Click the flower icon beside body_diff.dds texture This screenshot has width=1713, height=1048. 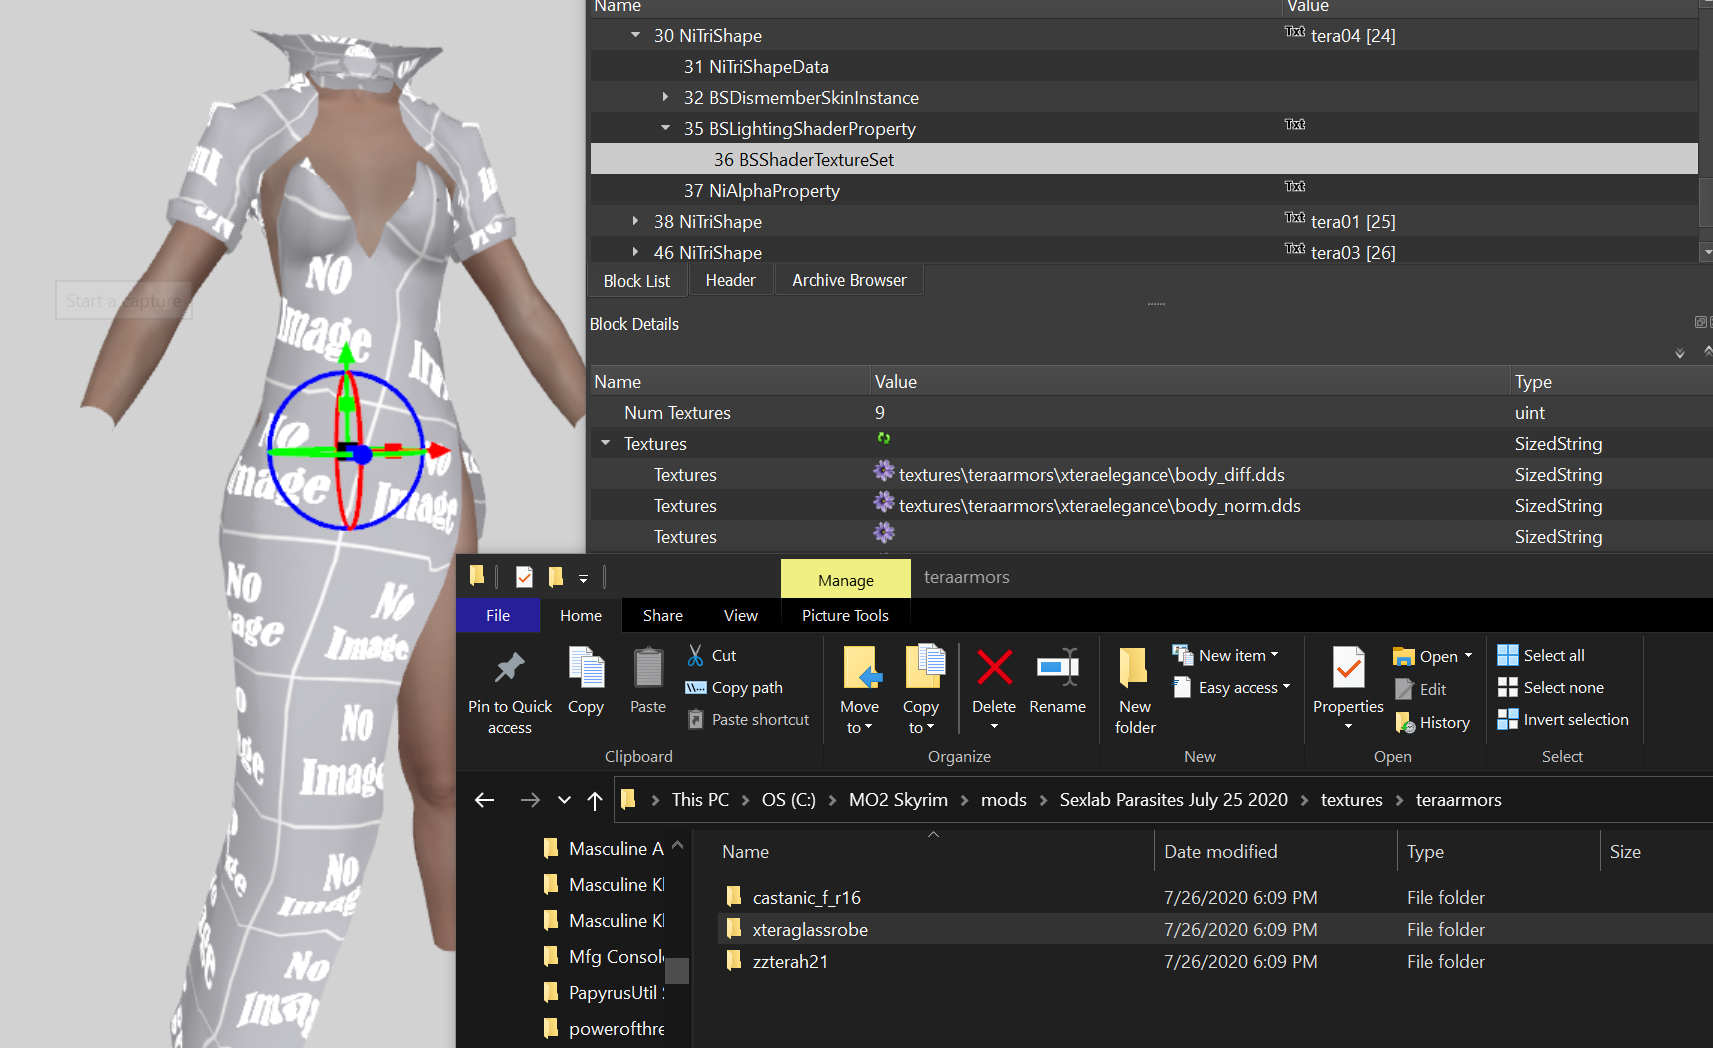click(884, 471)
